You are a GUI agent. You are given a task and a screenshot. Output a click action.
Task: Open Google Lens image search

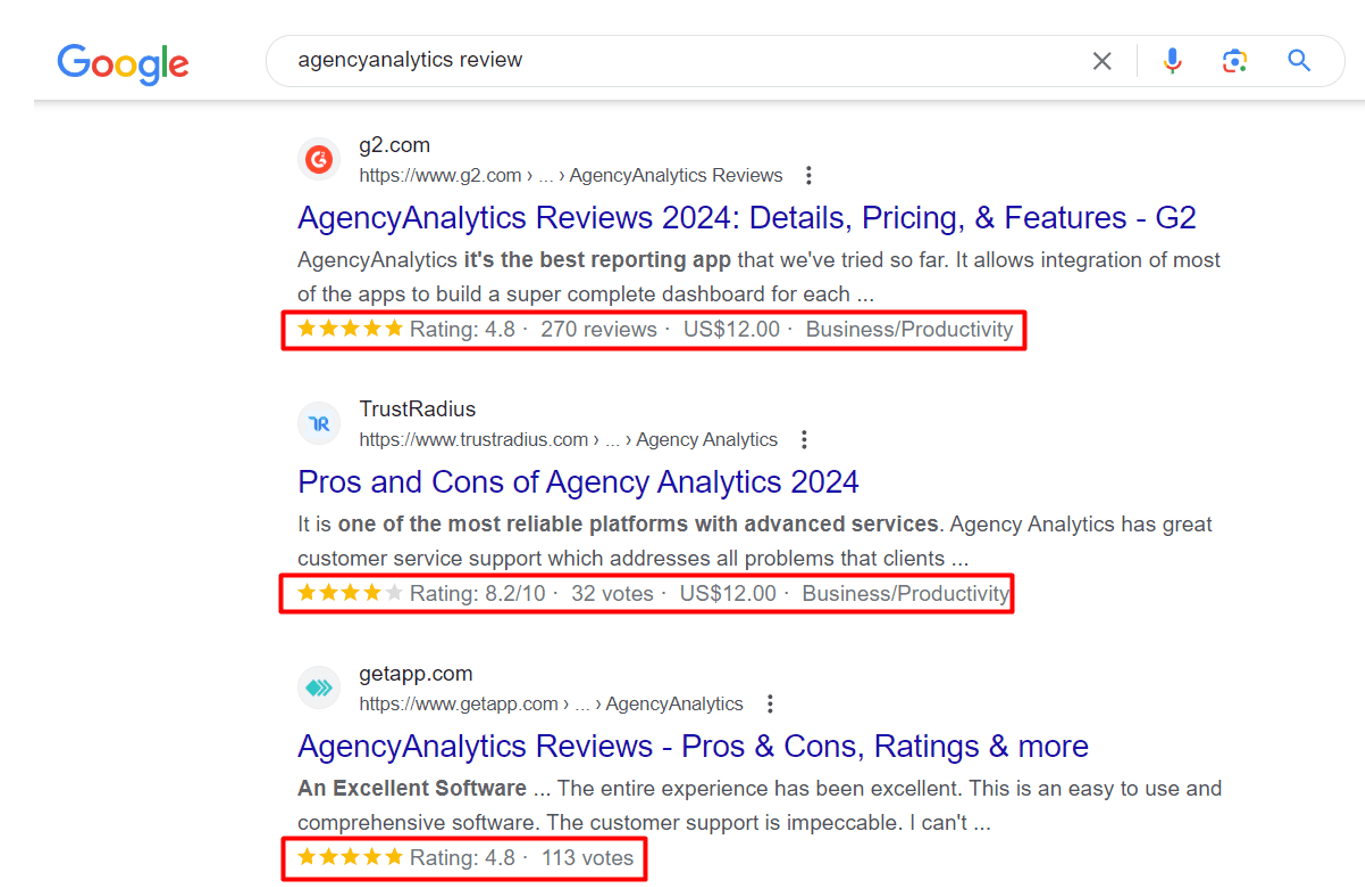pos(1235,61)
